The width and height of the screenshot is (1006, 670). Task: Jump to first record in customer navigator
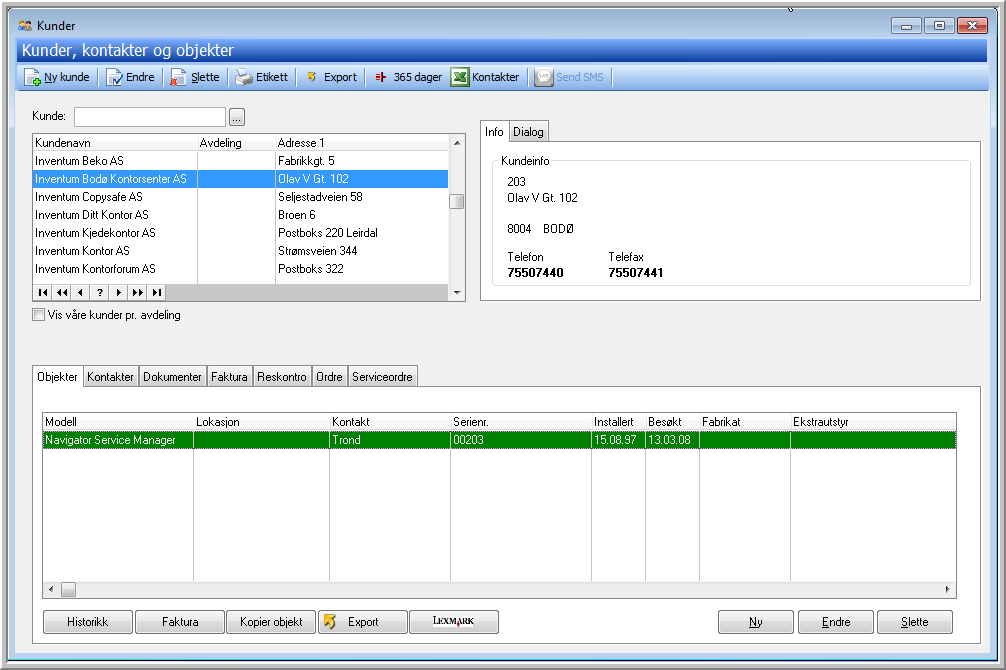tap(43, 293)
